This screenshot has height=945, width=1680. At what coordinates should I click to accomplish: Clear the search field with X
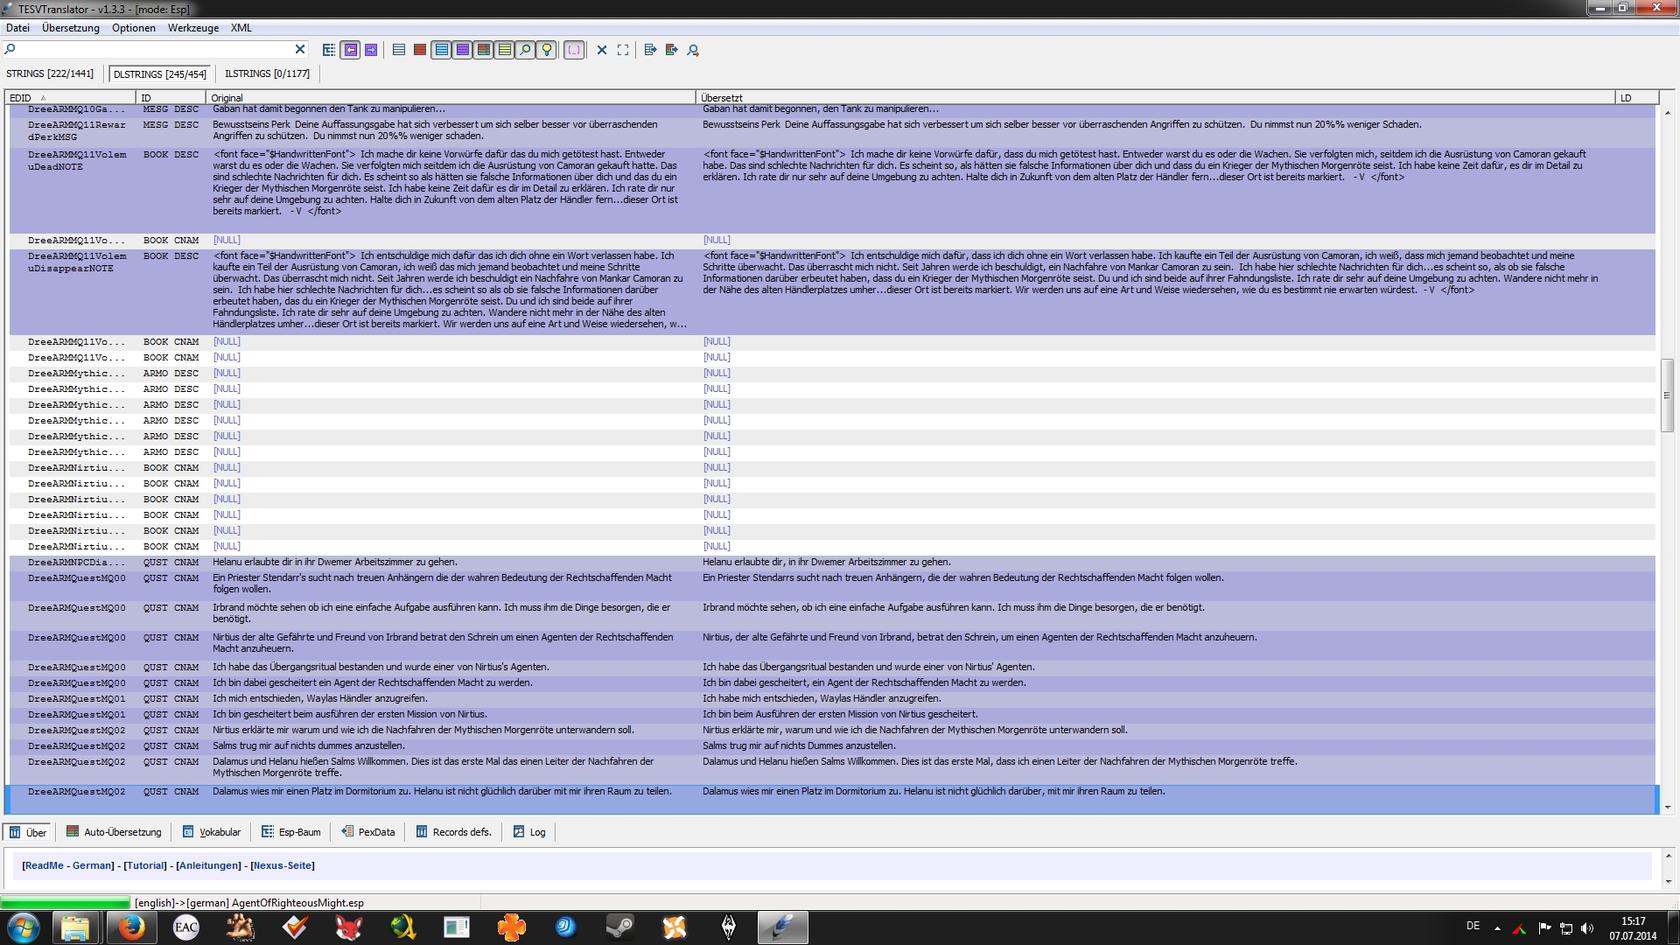point(300,49)
